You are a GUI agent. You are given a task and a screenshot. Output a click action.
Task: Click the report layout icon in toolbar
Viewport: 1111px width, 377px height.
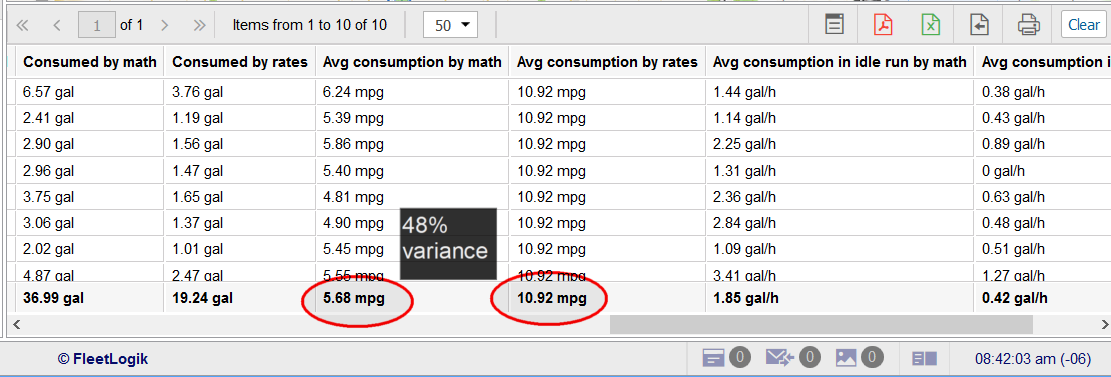tap(835, 25)
